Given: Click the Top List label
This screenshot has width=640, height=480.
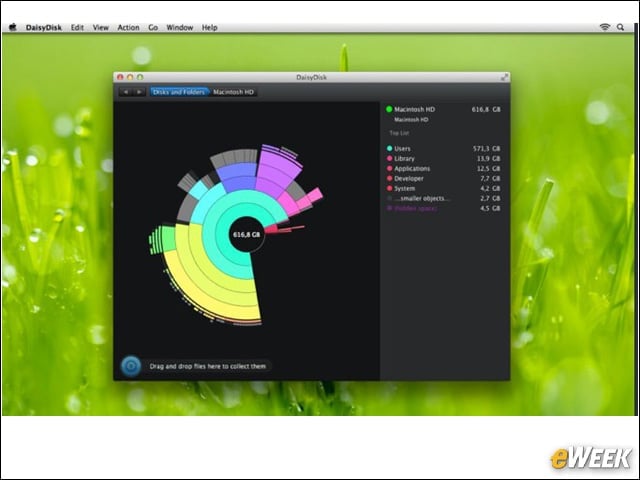Looking at the screenshot, I should click(399, 133).
